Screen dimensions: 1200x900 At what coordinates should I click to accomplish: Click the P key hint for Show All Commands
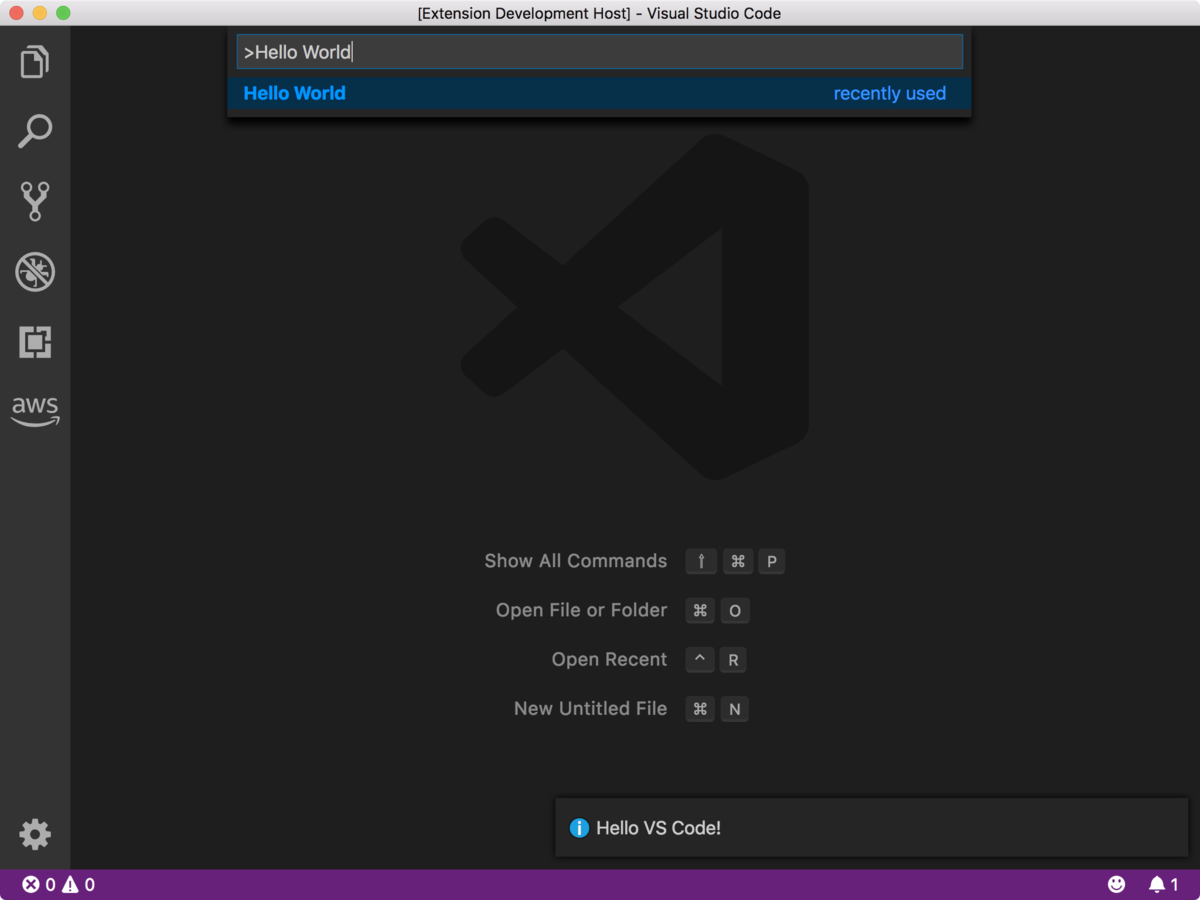pos(771,561)
